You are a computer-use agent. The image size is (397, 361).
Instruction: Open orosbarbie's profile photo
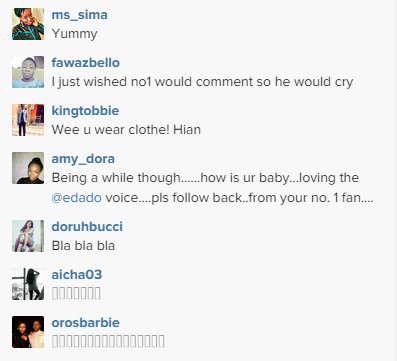point(28,332)
